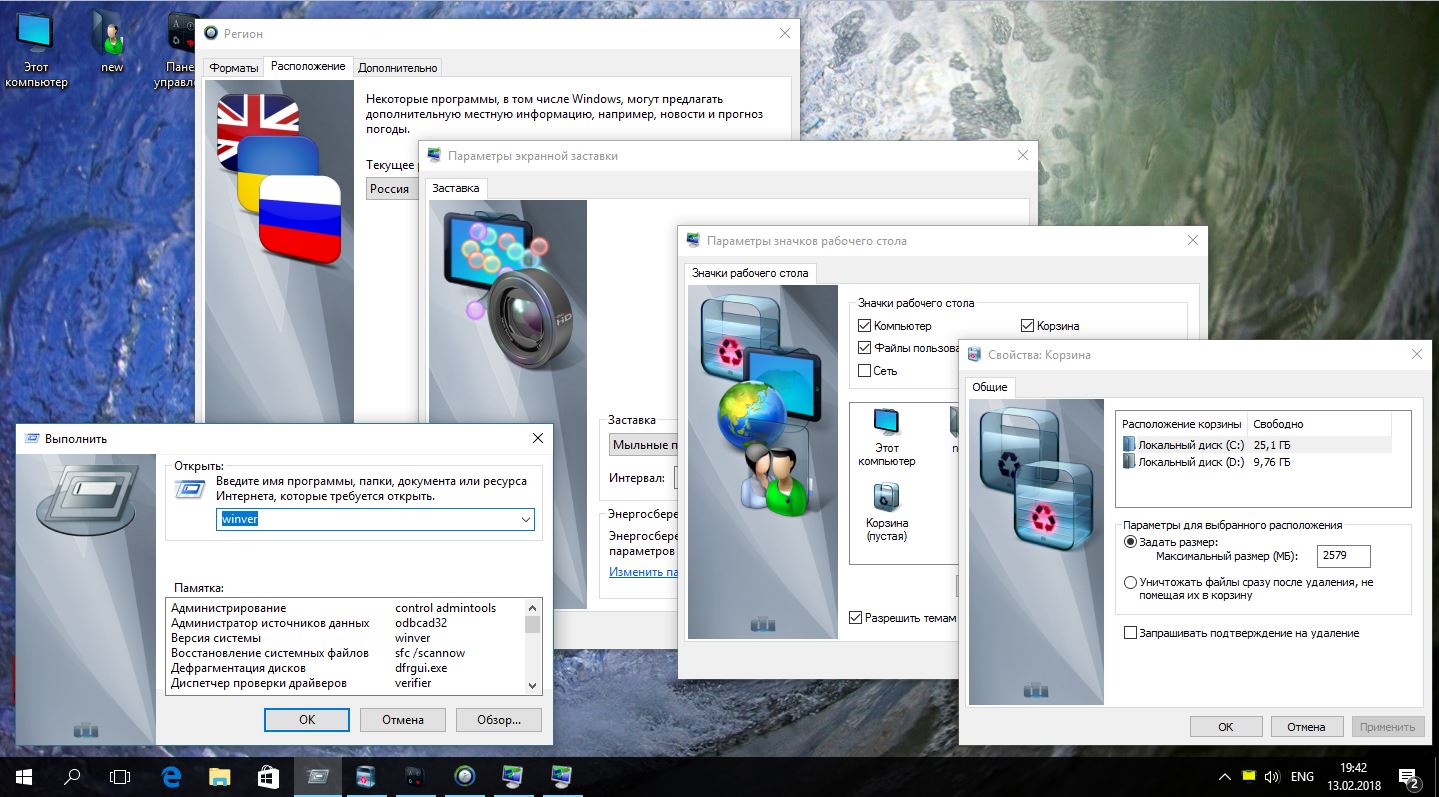Click the ENG language indicator
Screen dimensions: 1439x797
tap(1302, 776)
